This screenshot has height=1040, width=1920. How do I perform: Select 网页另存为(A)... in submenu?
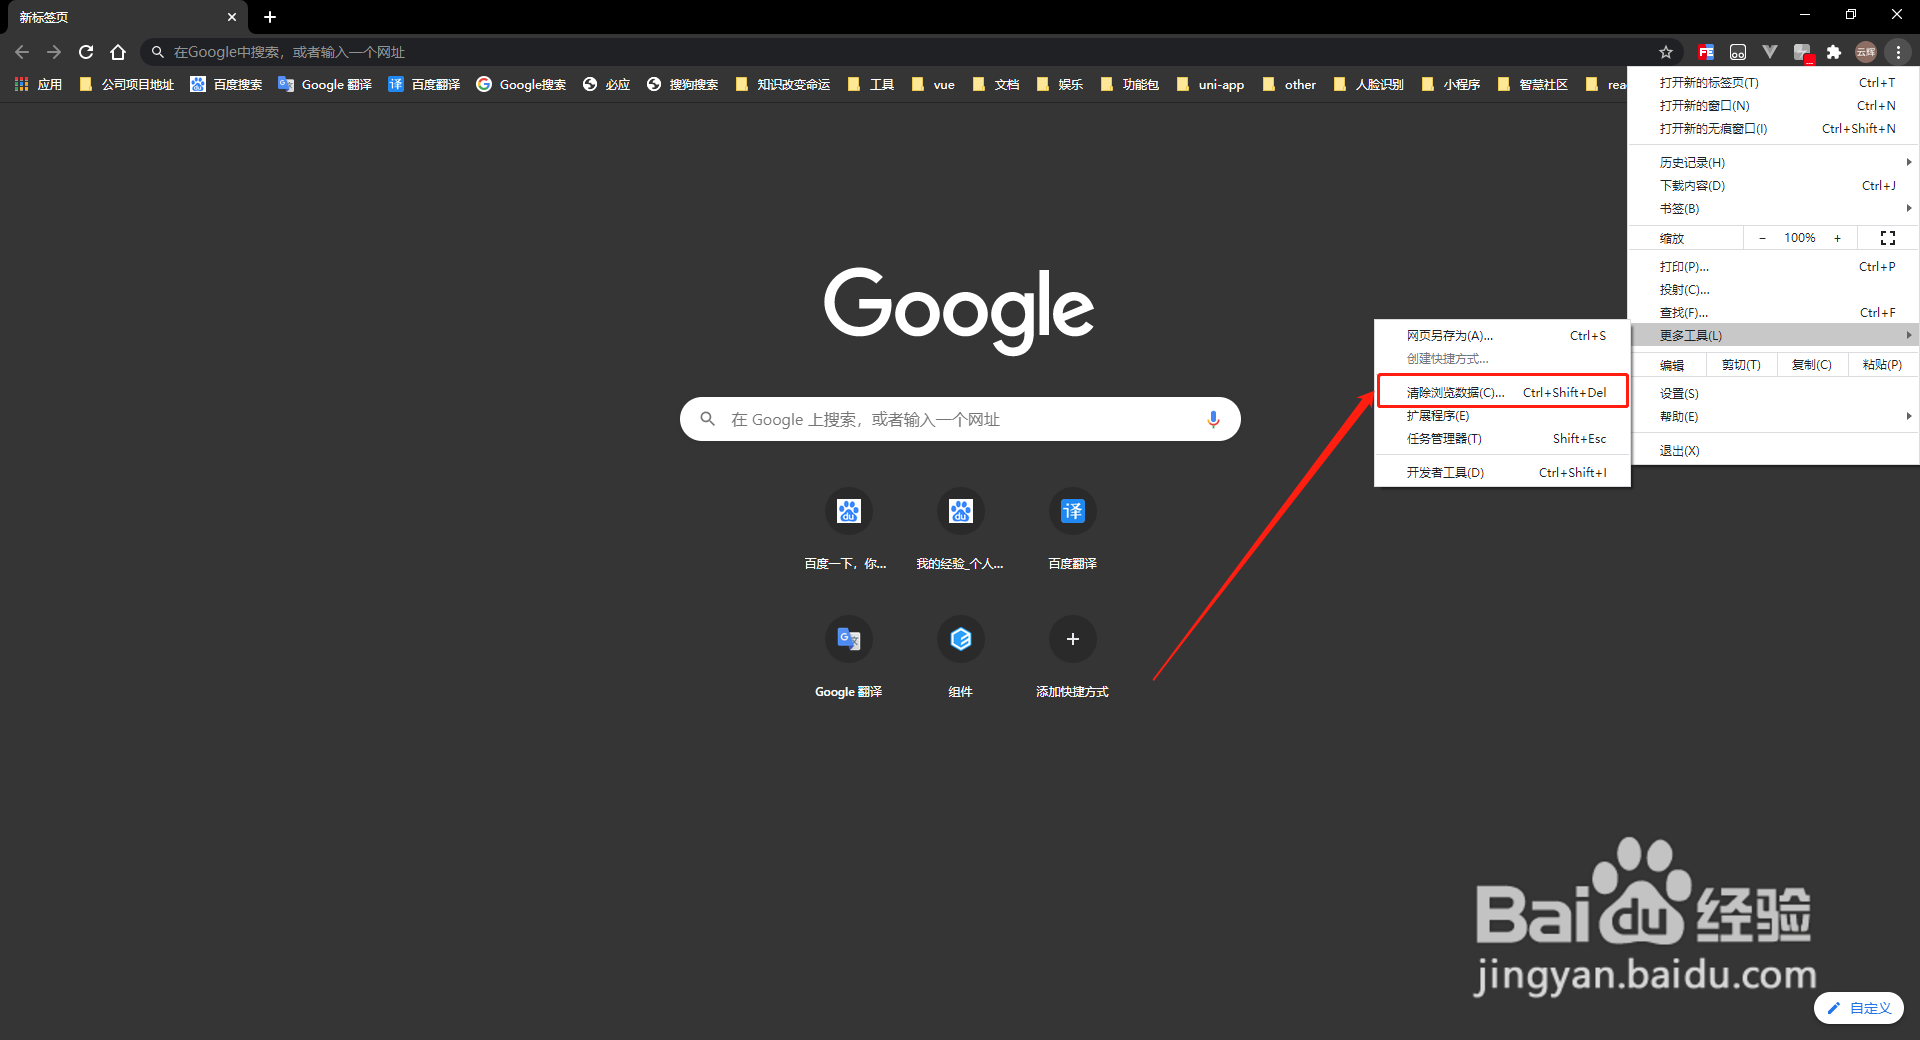(1503, 335)
